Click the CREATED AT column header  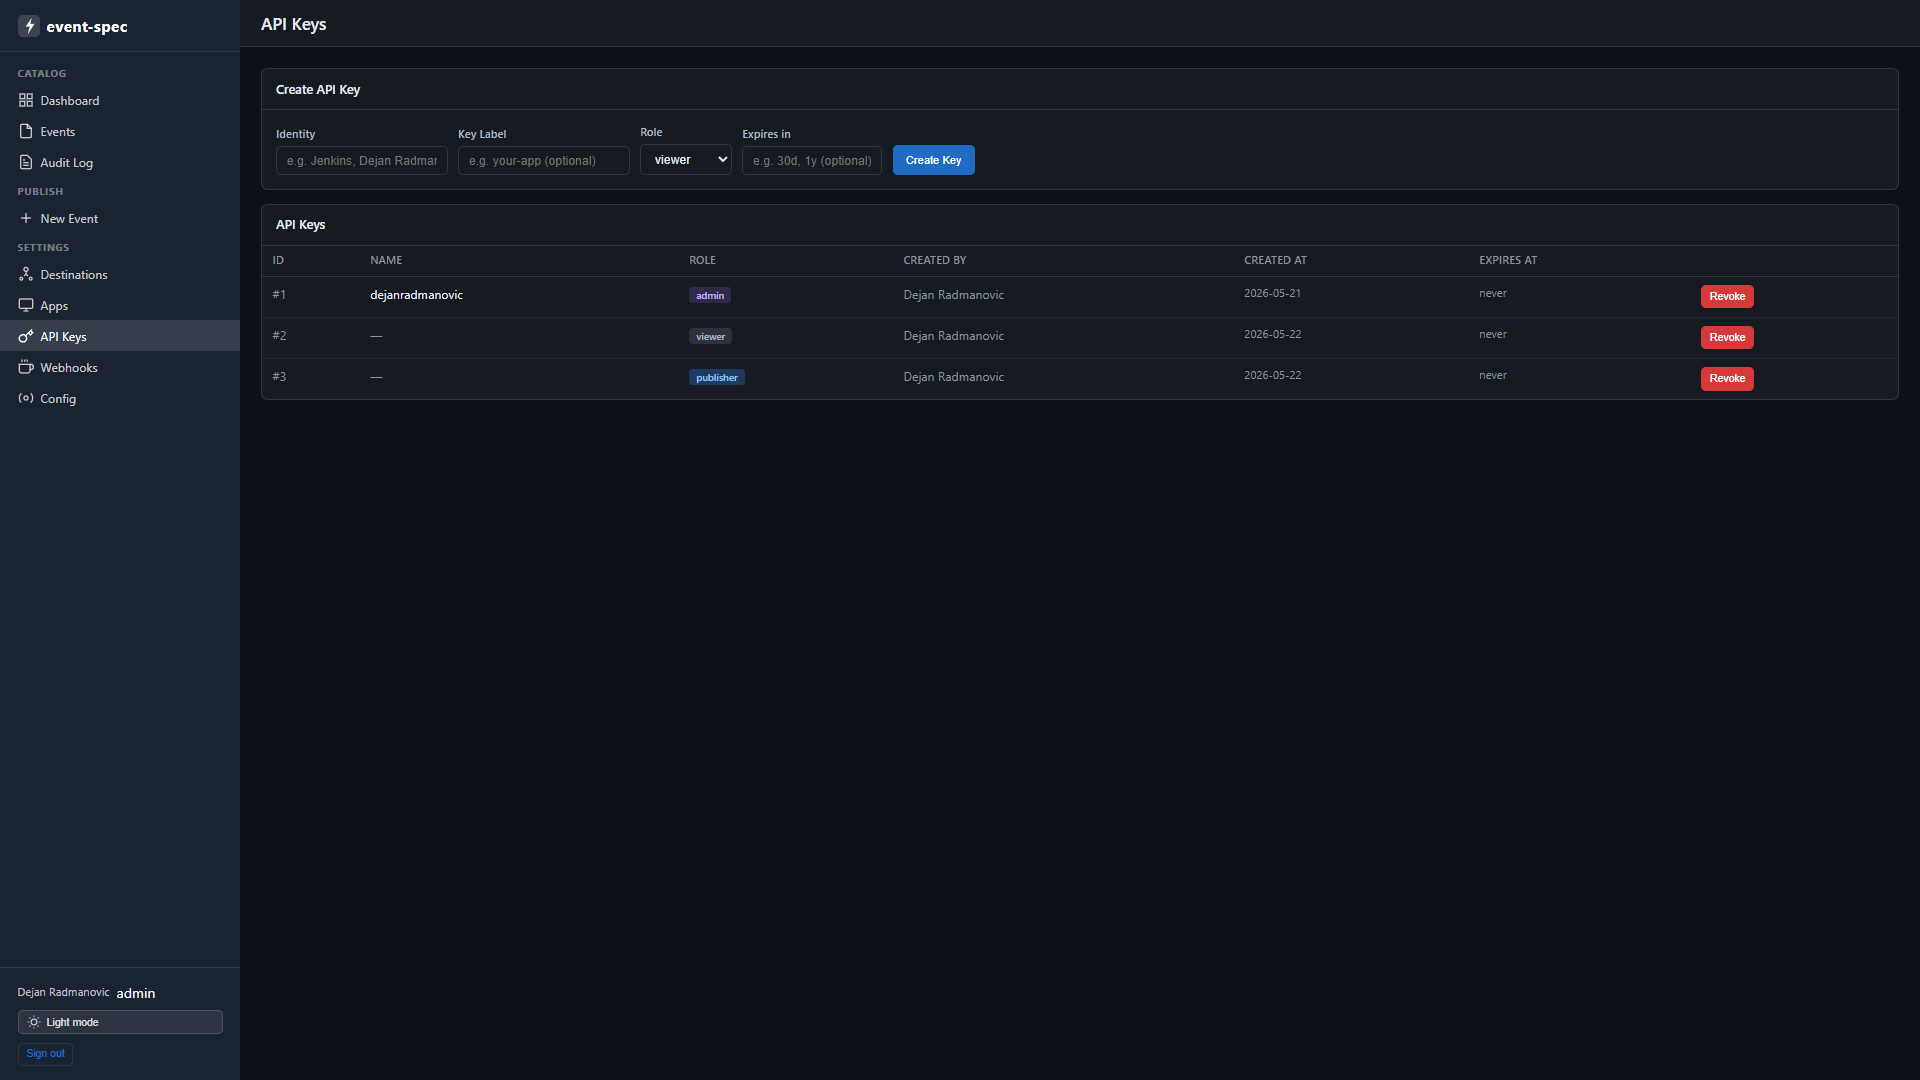[1275, 260]
